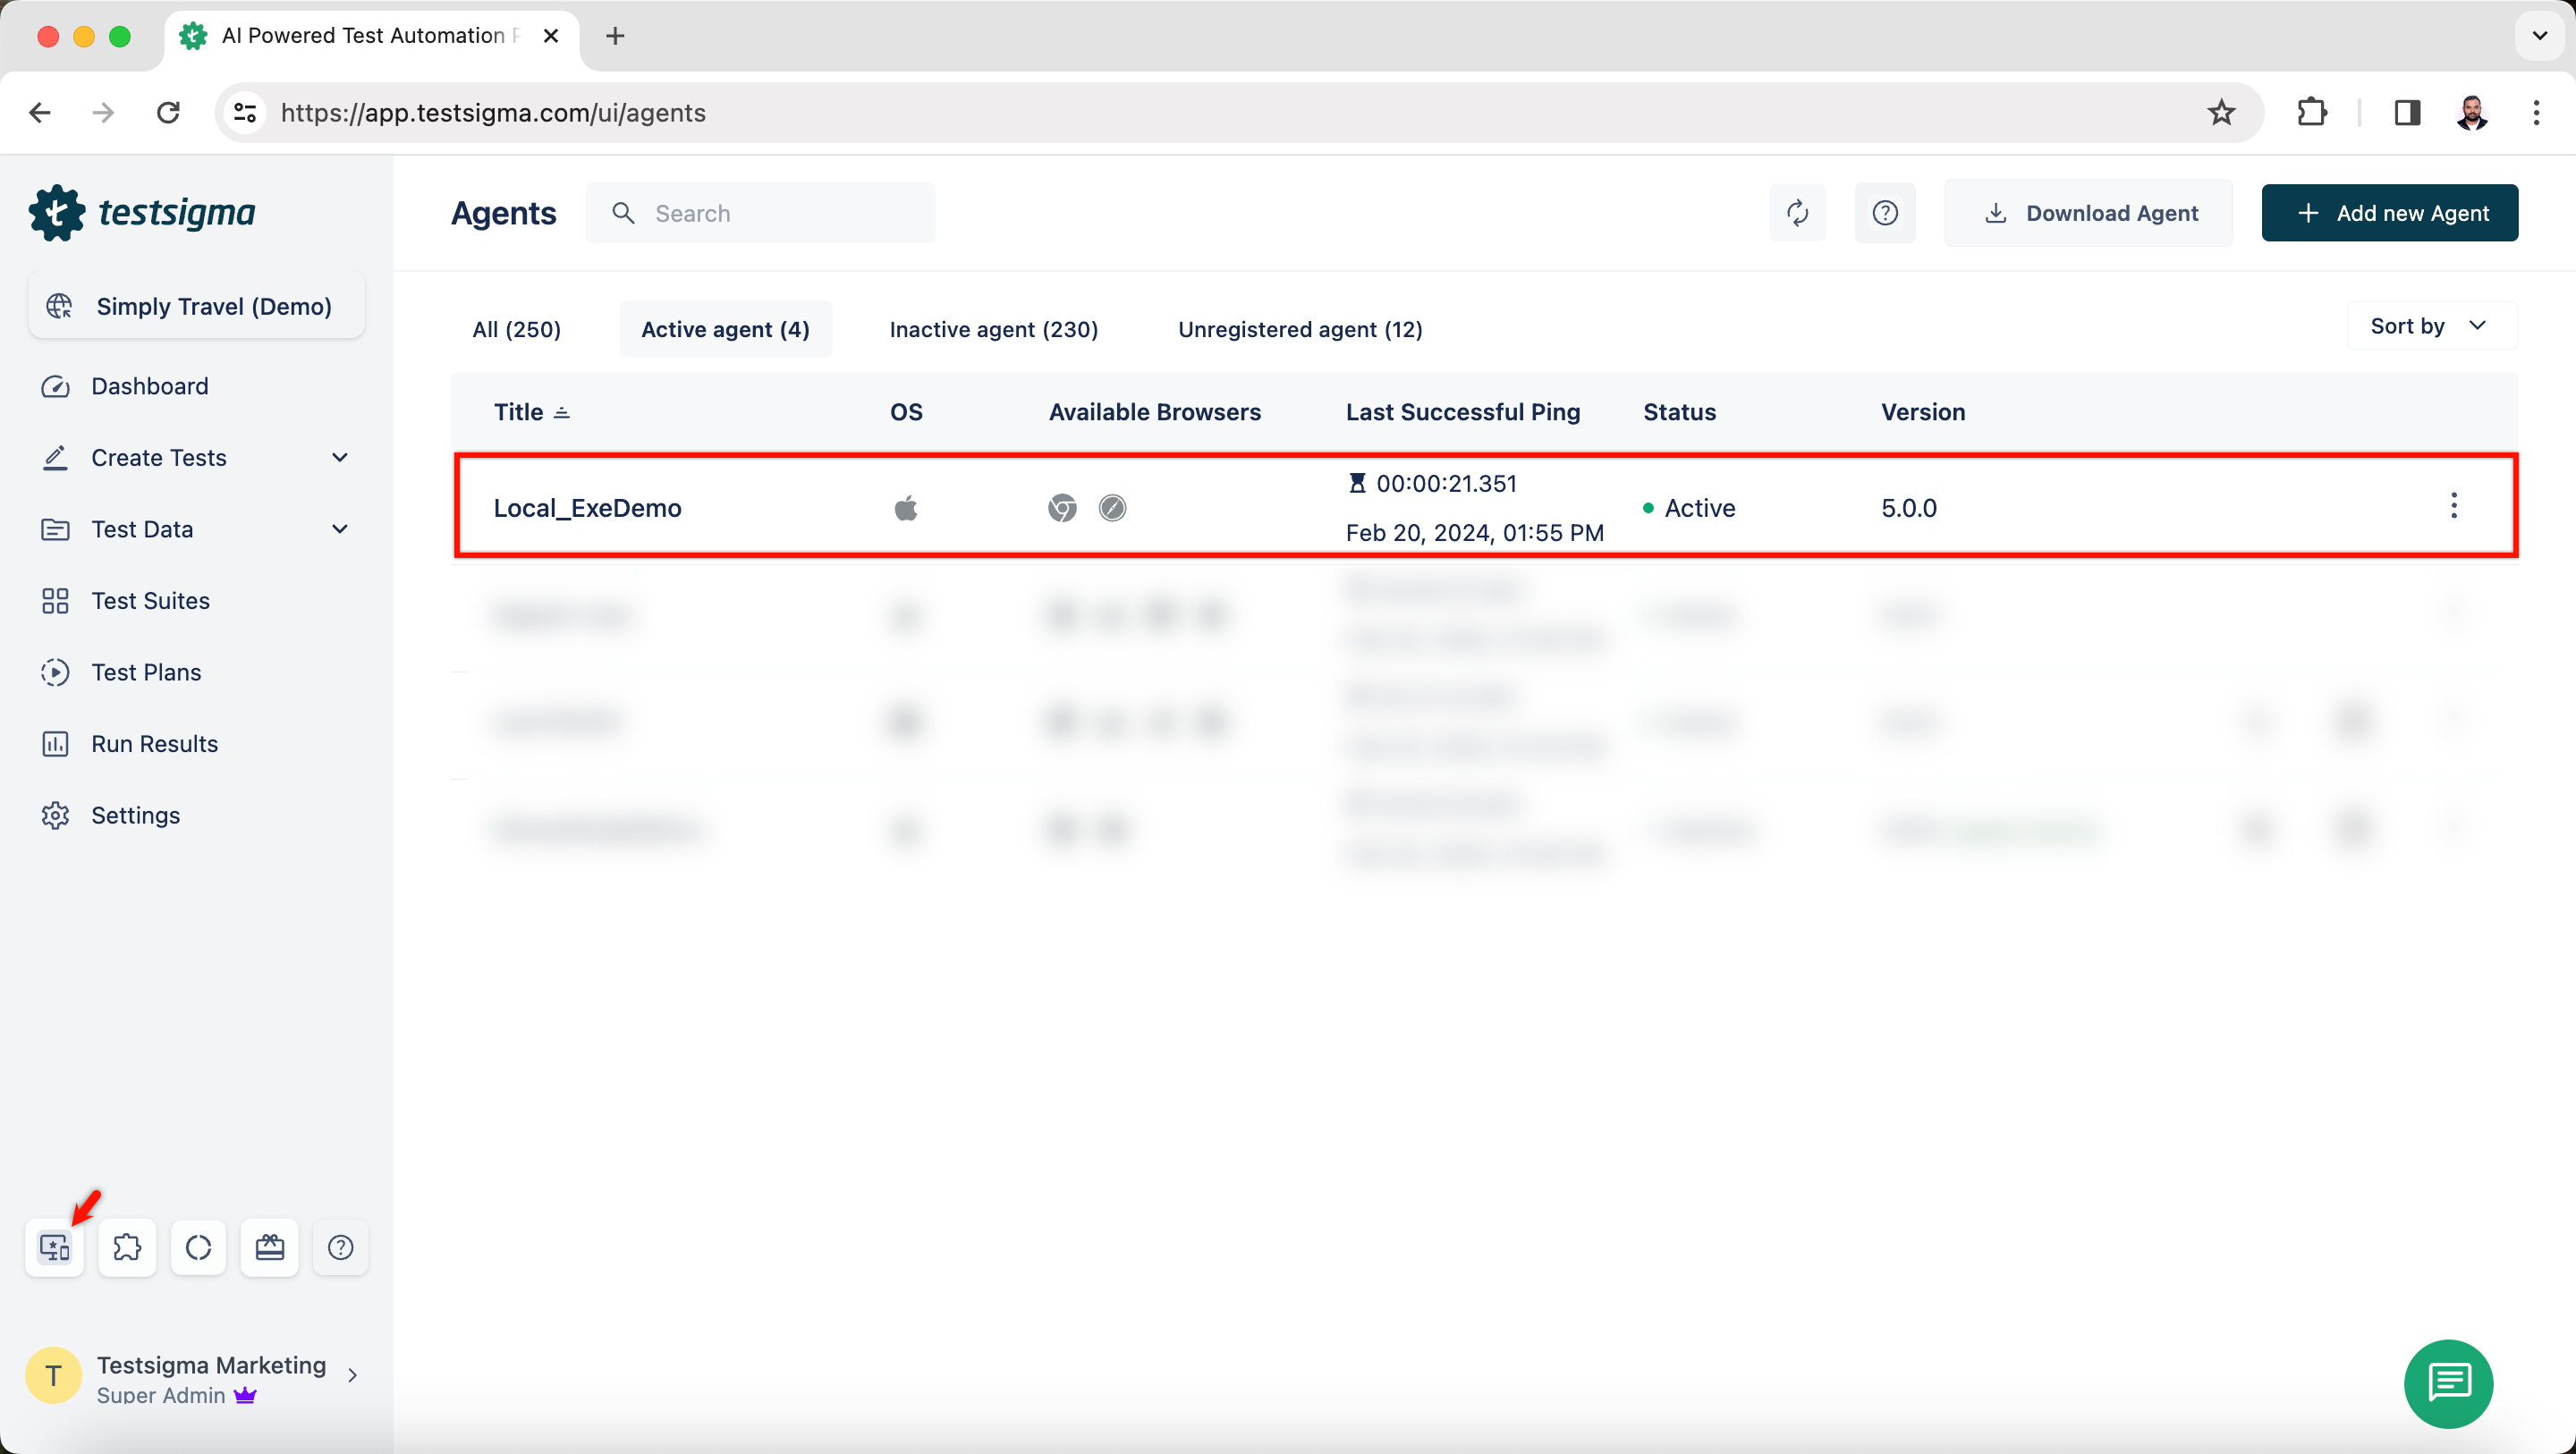Image resolution: width=2576 pixels, height=1454 pixels.
Task: Open the Testsigma Marketing user profile menu
Action: (195, 1376)
